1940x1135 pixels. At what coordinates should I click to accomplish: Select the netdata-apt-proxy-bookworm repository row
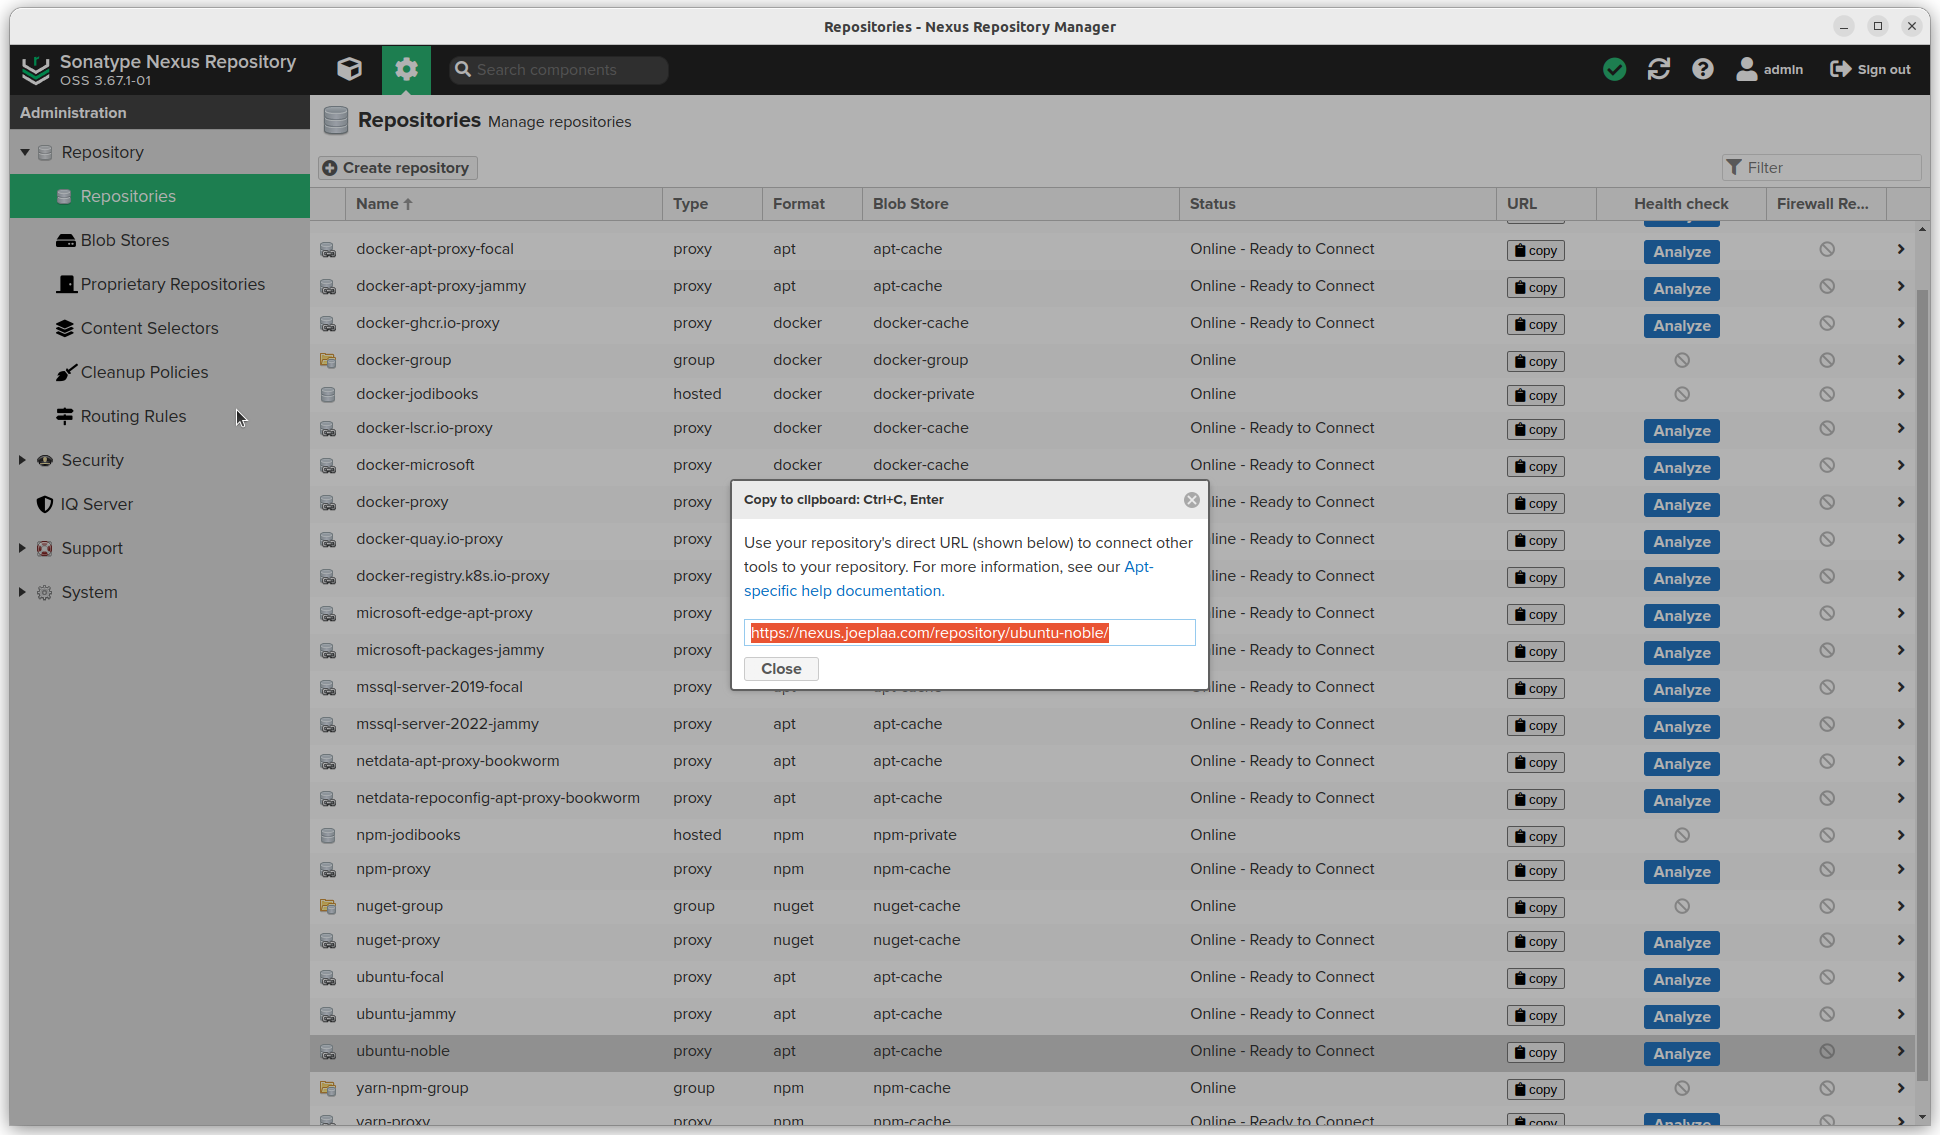coord(1112,761)
